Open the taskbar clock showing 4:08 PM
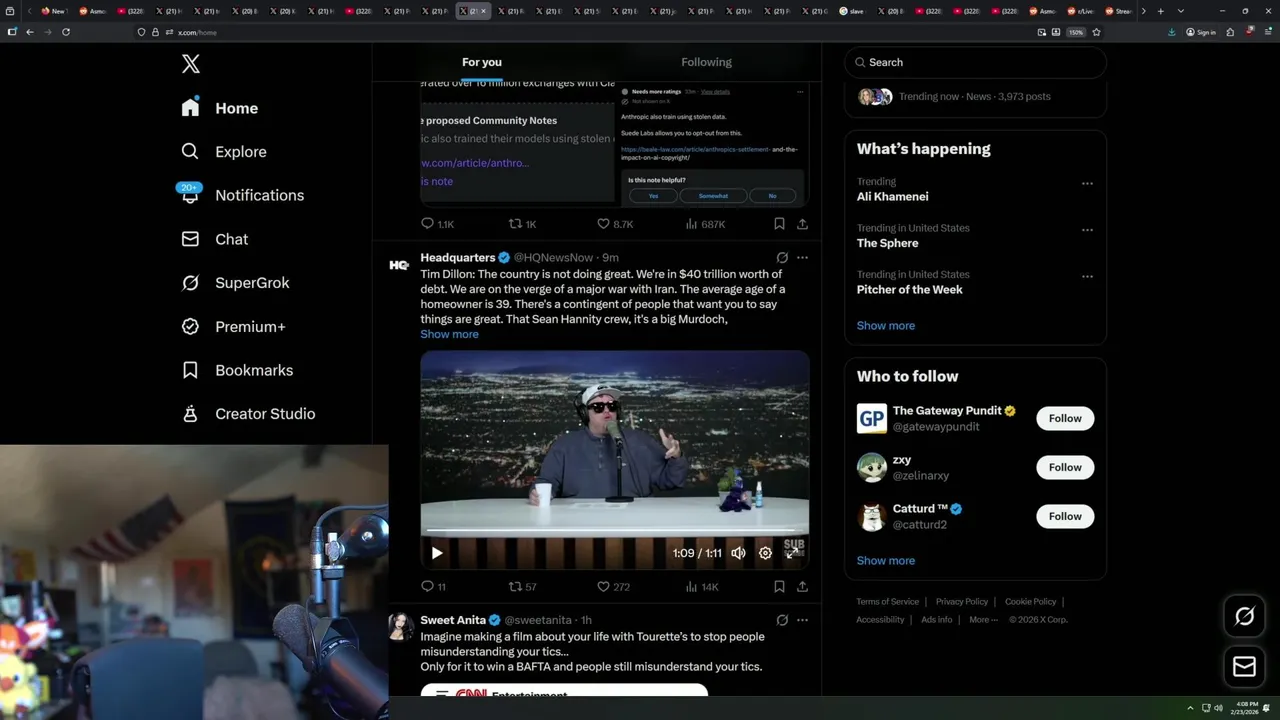This screenshot has height=720, width=1280. click(1246, 708)
